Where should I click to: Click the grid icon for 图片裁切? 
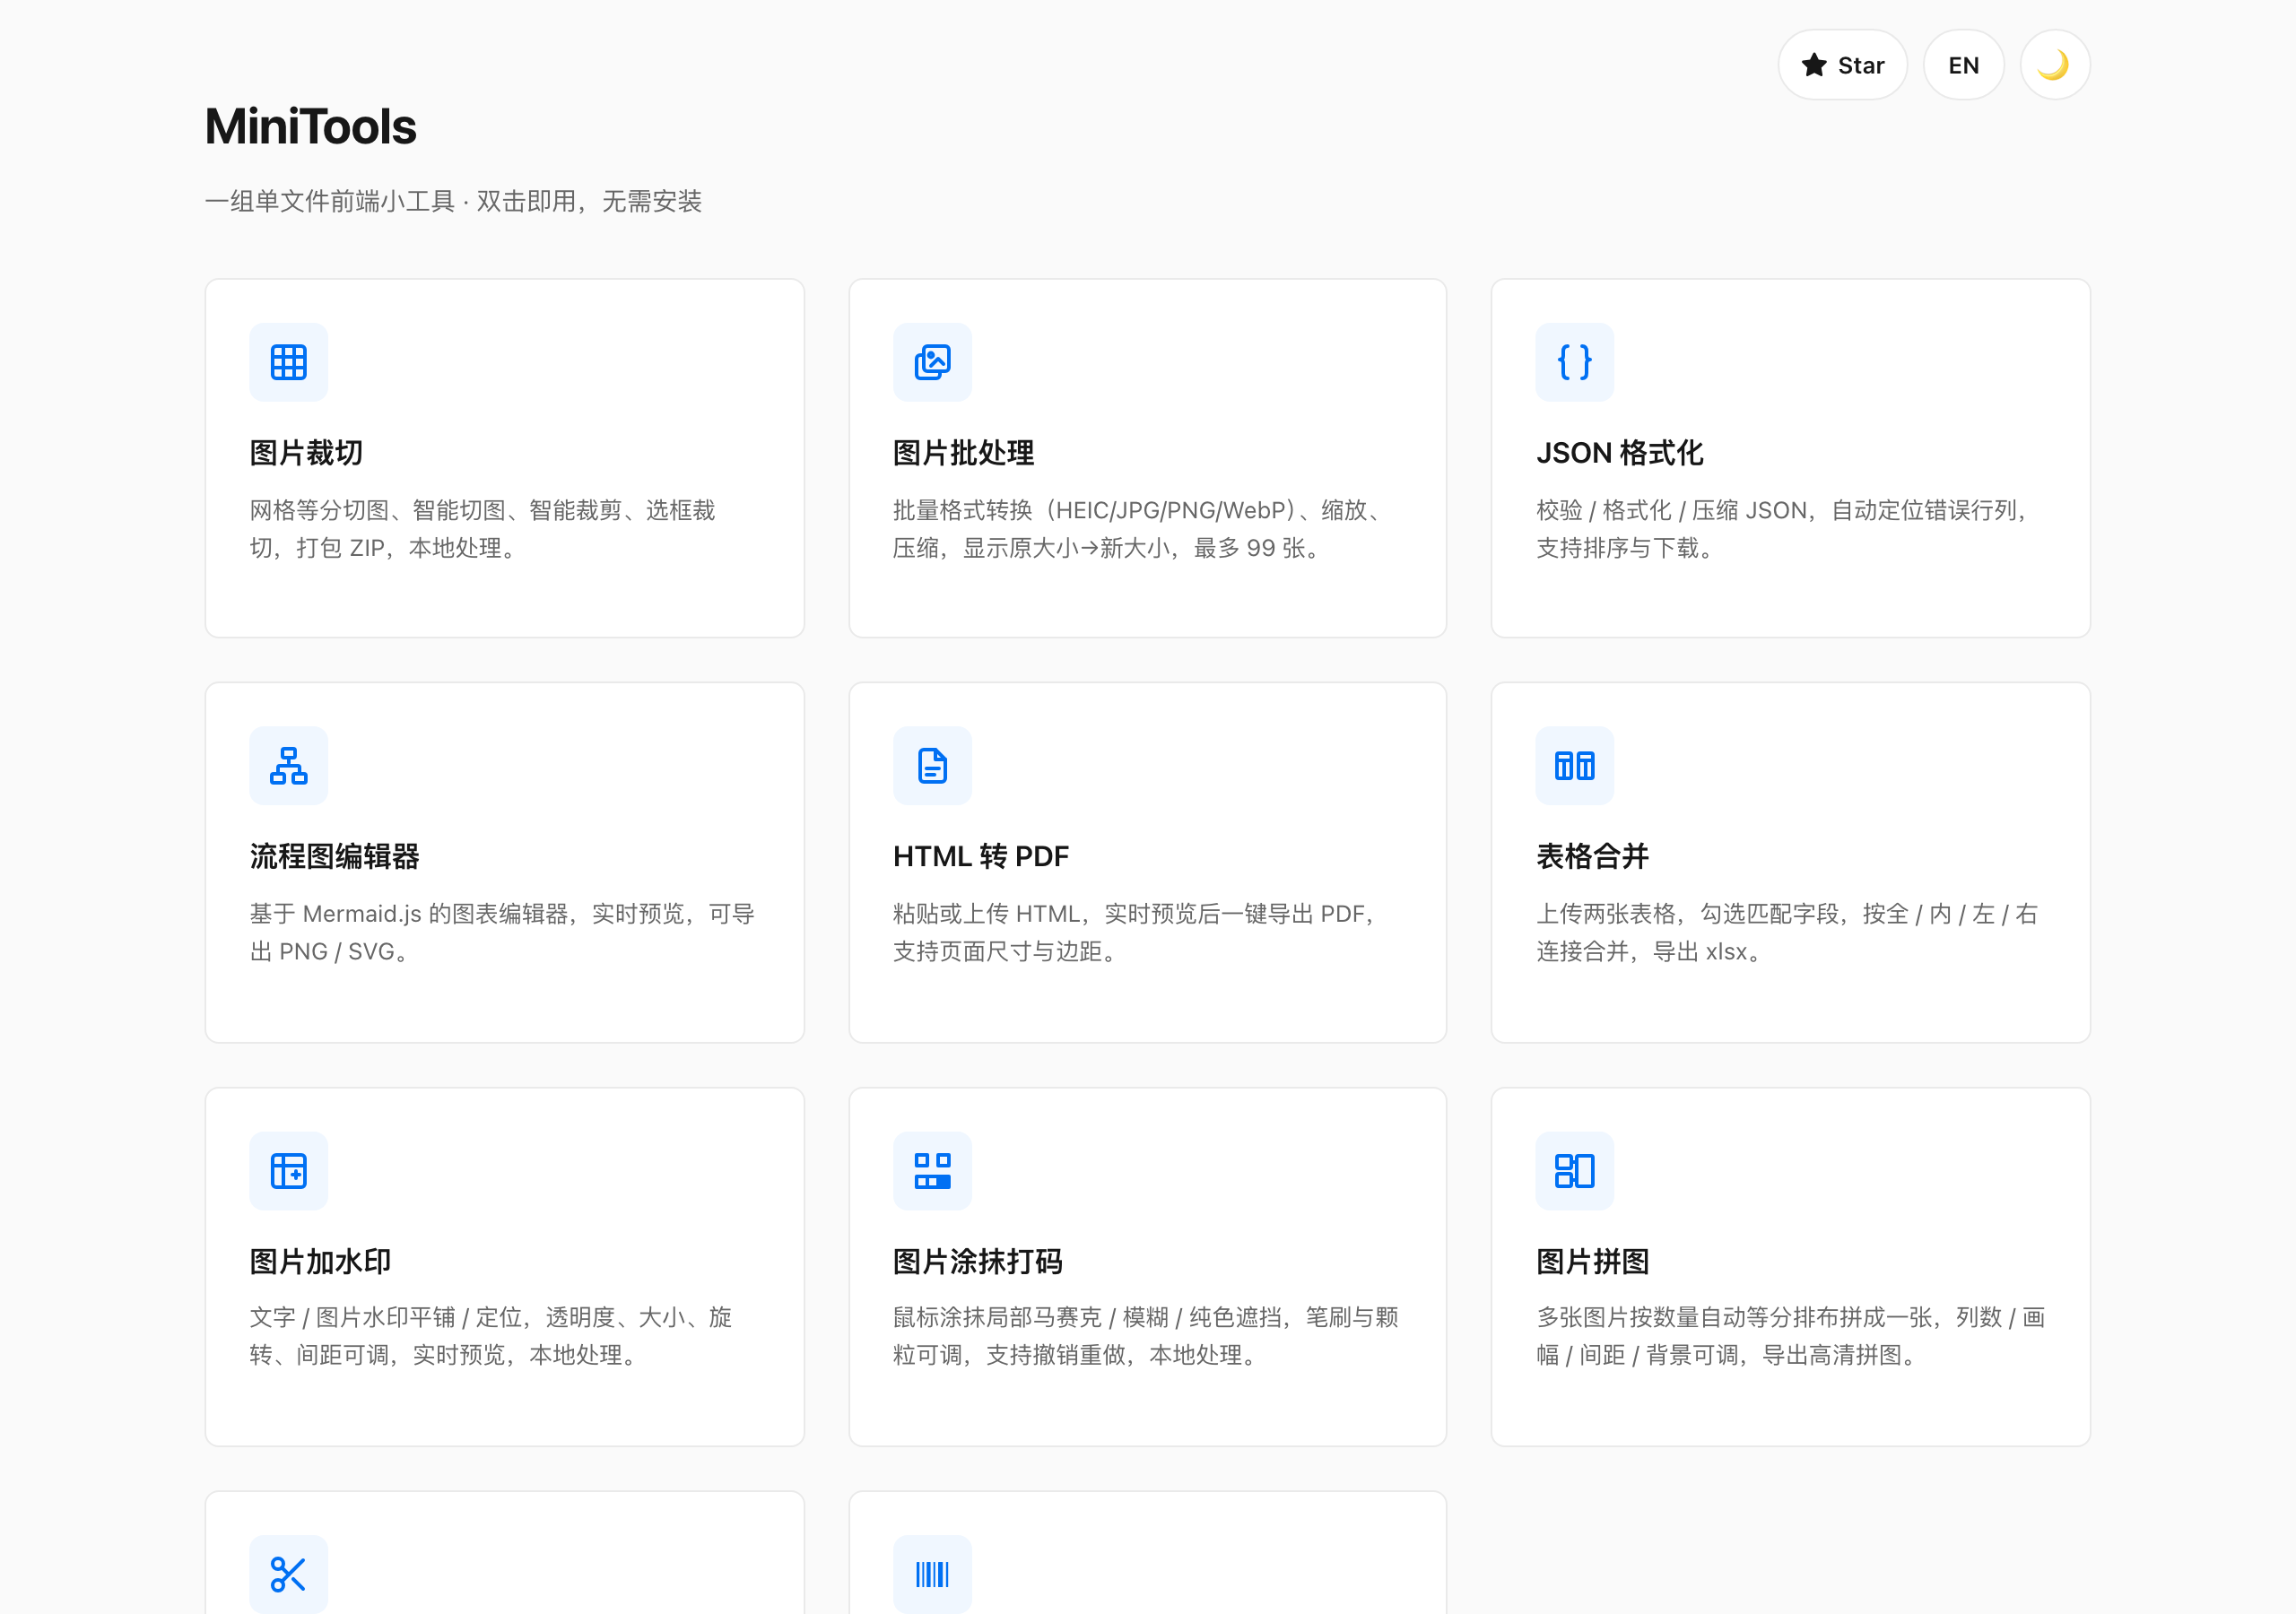[x=288, y=362]
